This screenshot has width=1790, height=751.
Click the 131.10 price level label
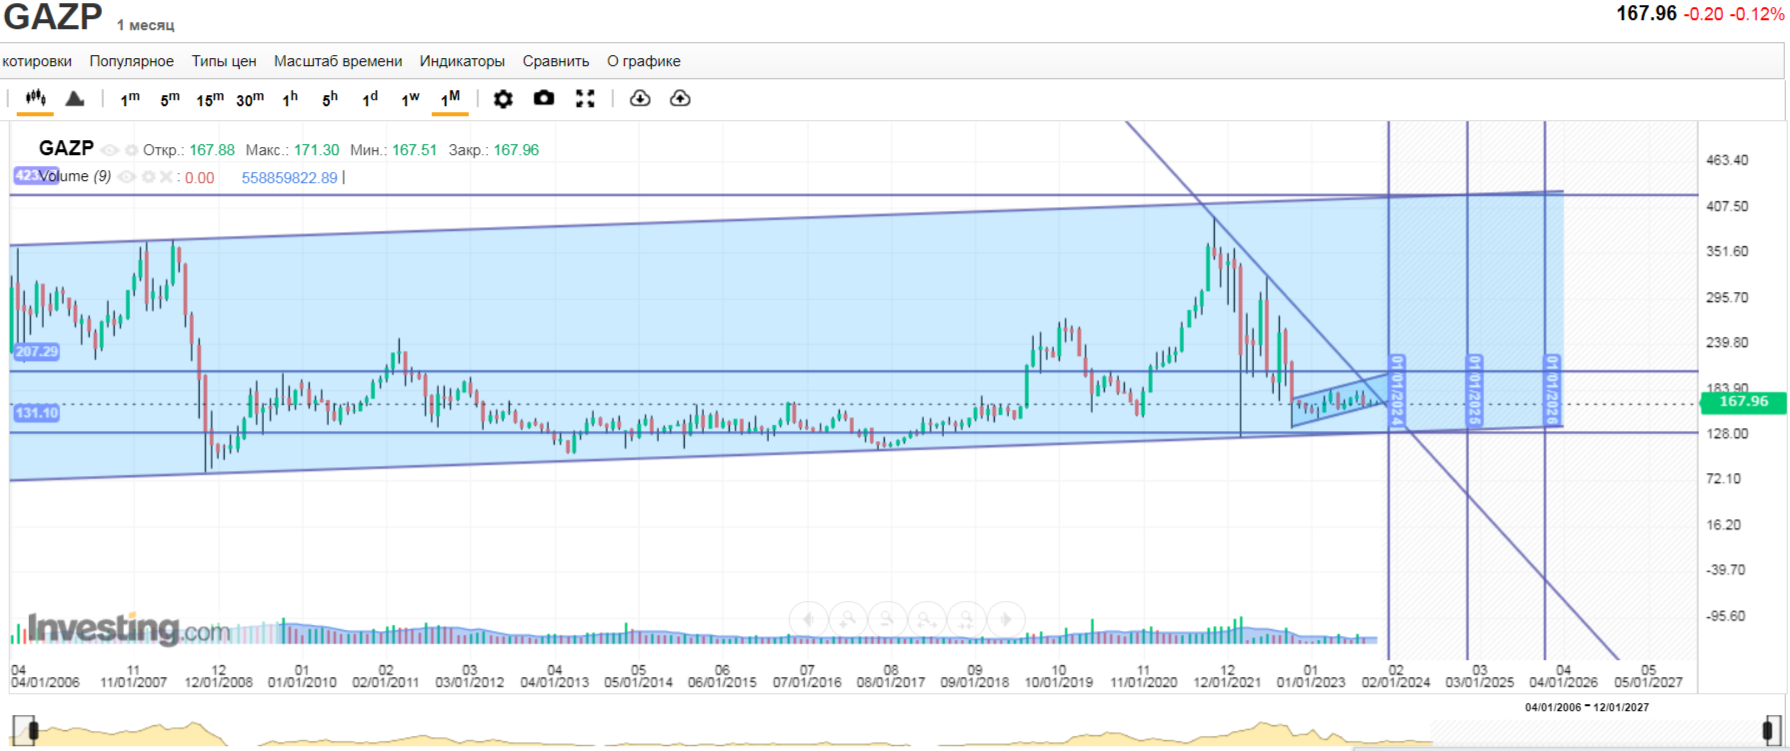point(37,413)
